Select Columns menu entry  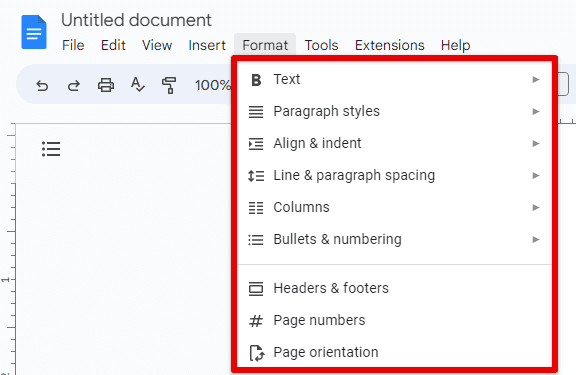(x=395, y=207)
